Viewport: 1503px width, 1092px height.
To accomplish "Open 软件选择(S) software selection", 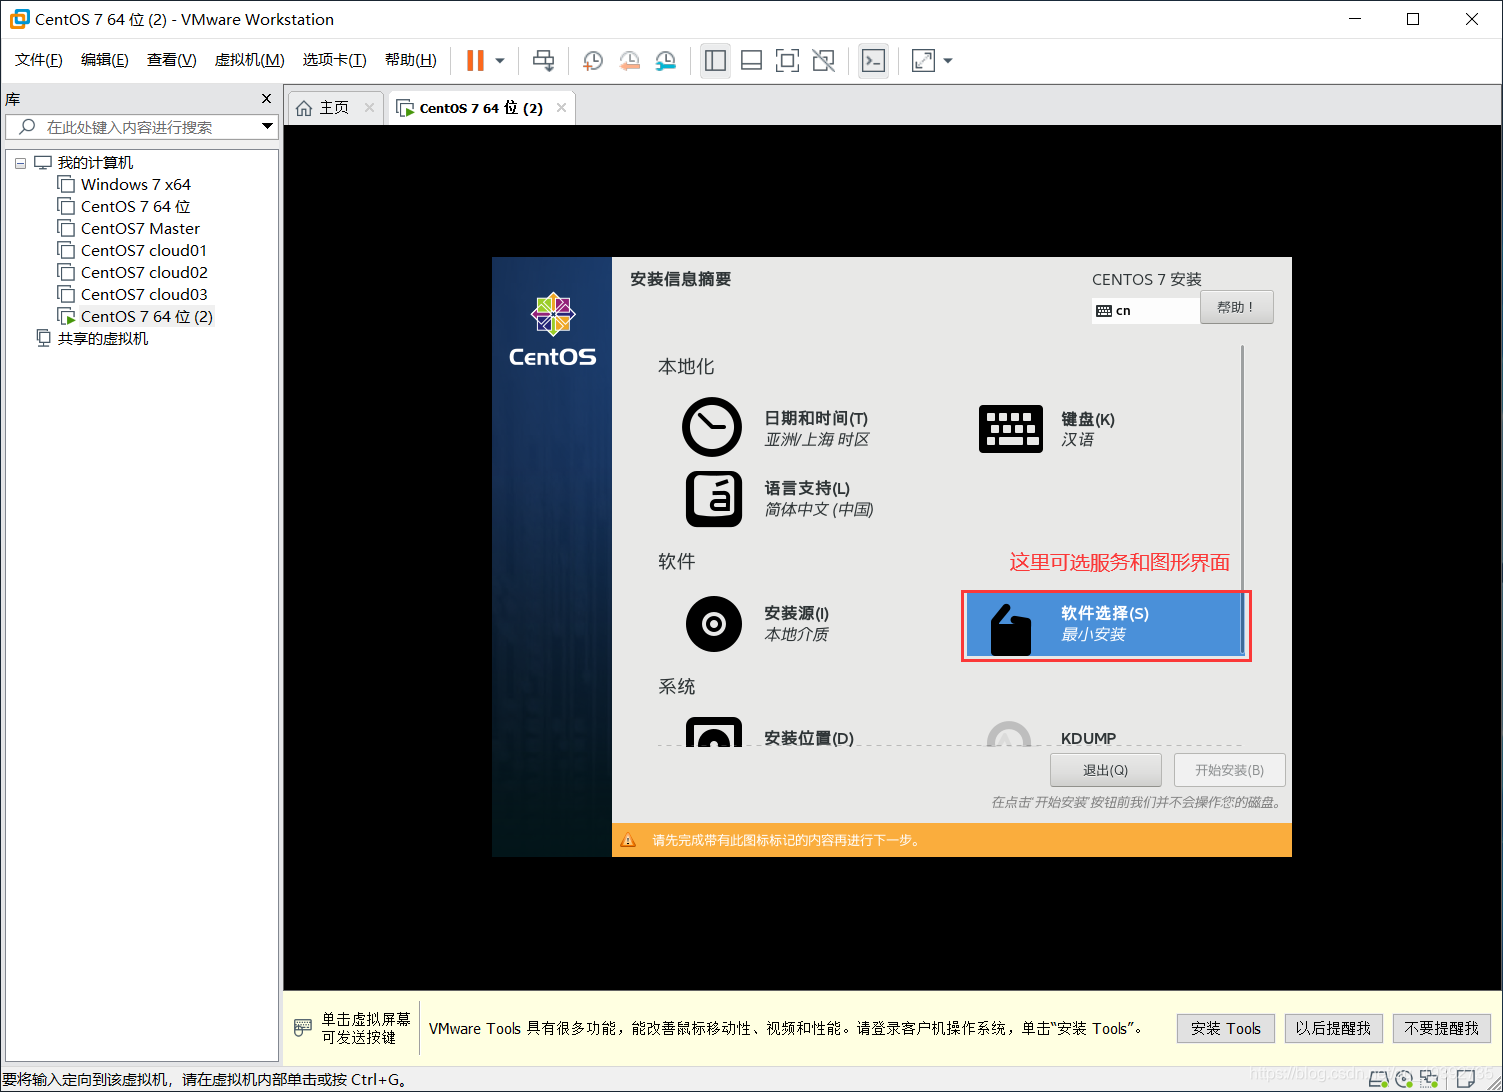I will point(1105,625).
